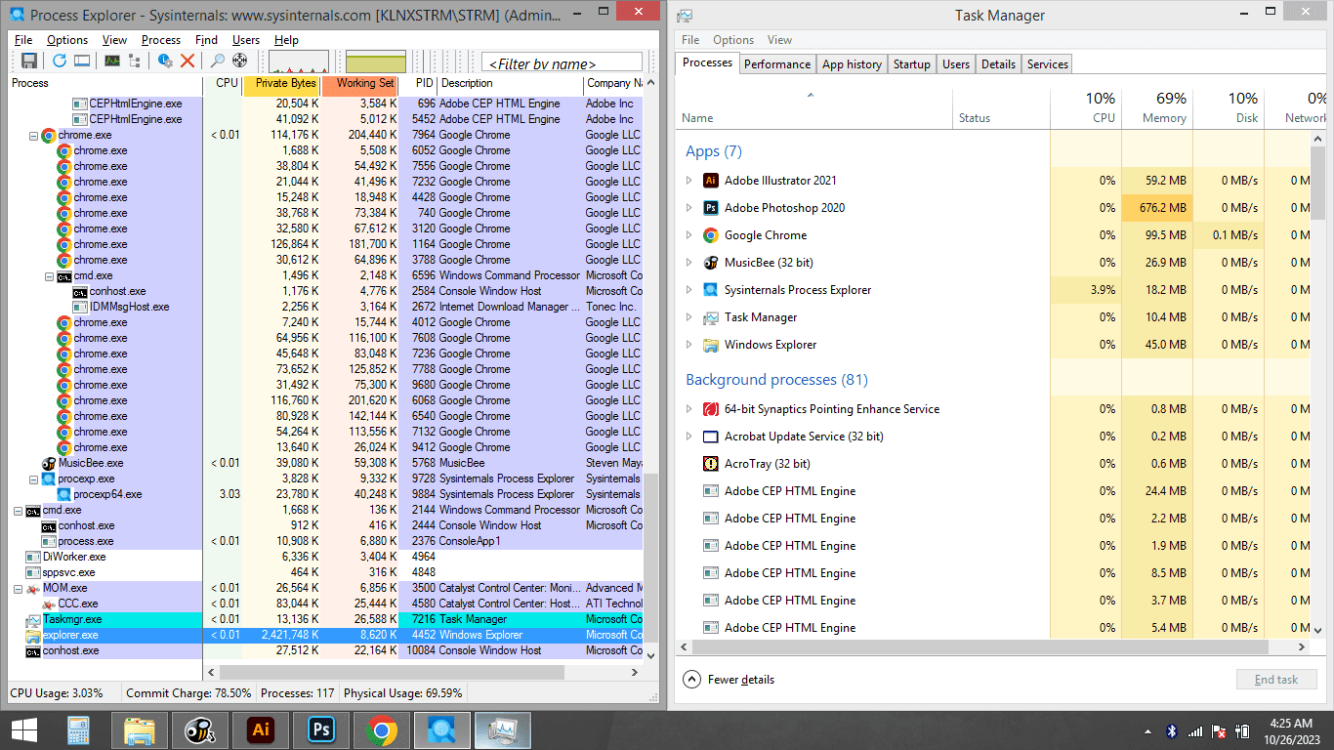Click the Find handle magnifier toolbar icon
The image size is (1334, 750).
point(218,61)
